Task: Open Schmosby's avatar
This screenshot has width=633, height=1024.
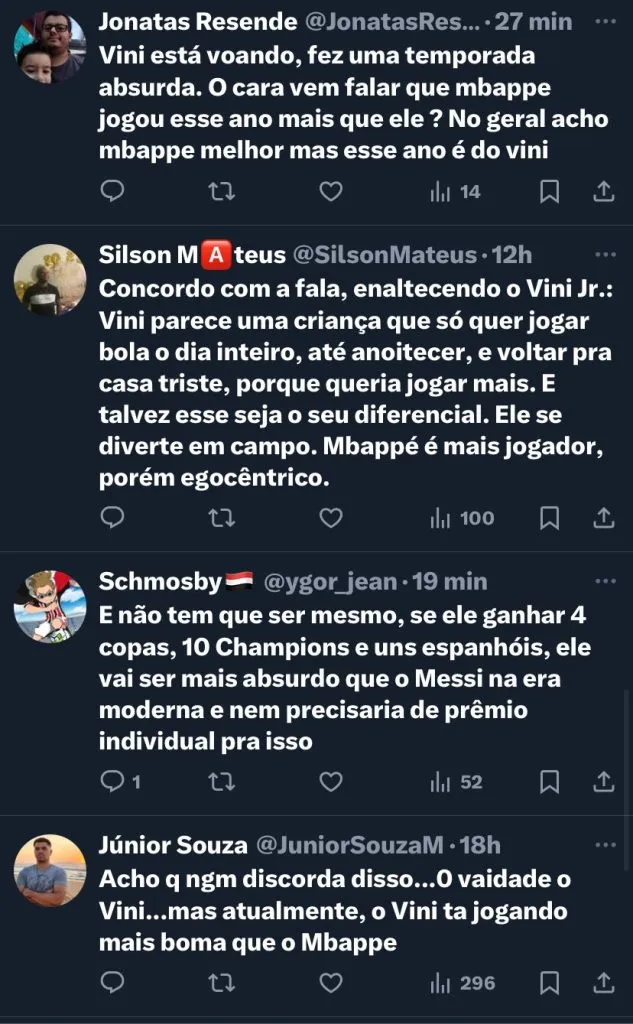Action: (x=49, y=605)
